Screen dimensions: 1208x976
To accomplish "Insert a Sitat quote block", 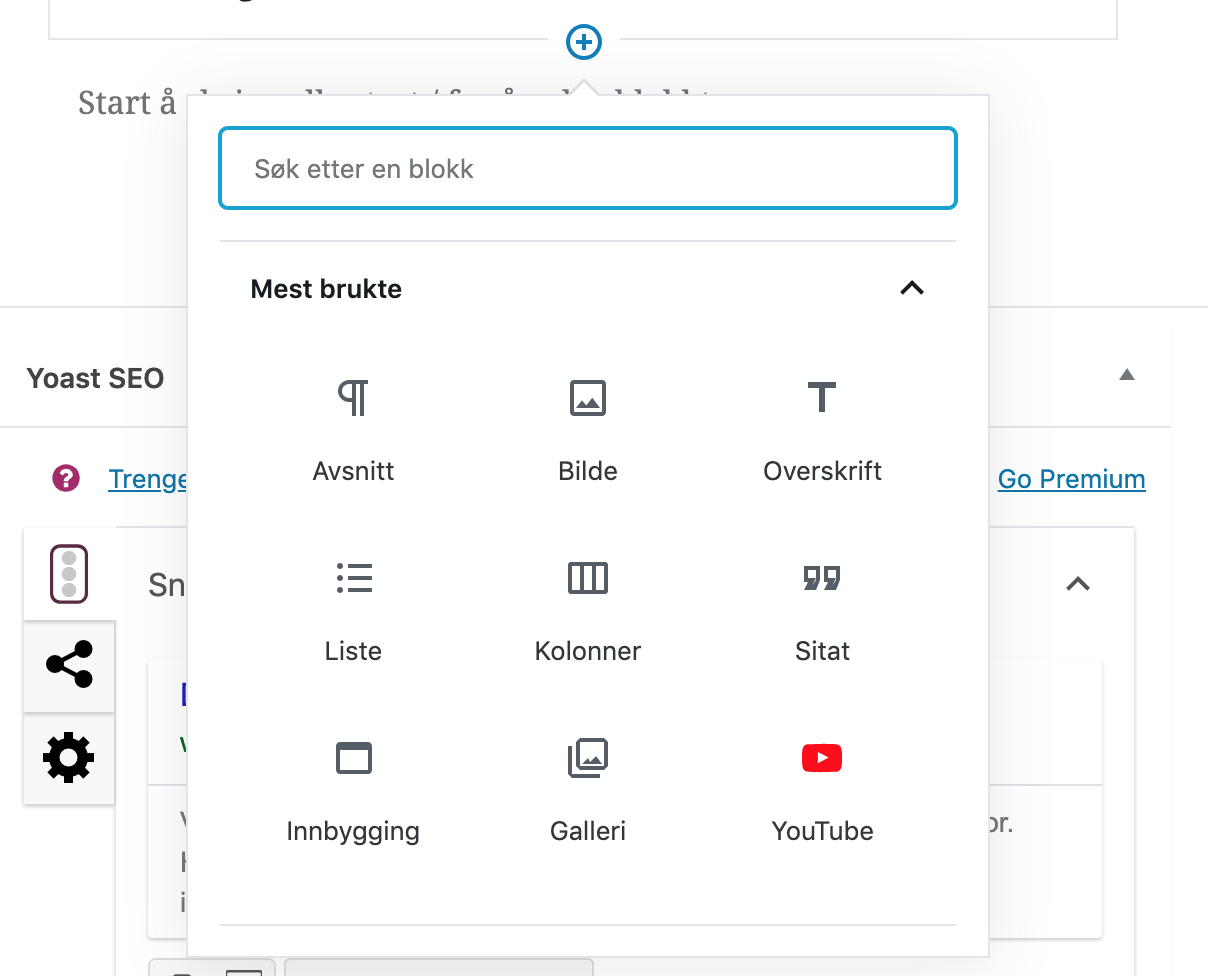I will pyautogui.click(x=822, y=610).
